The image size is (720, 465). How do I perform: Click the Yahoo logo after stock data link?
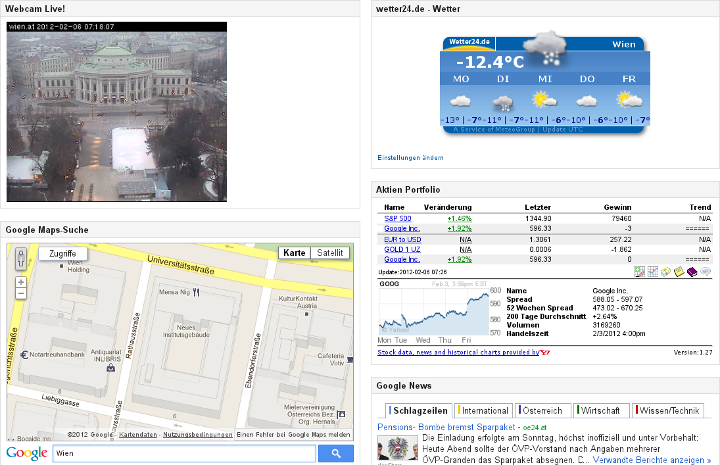[x=545, y=352]
